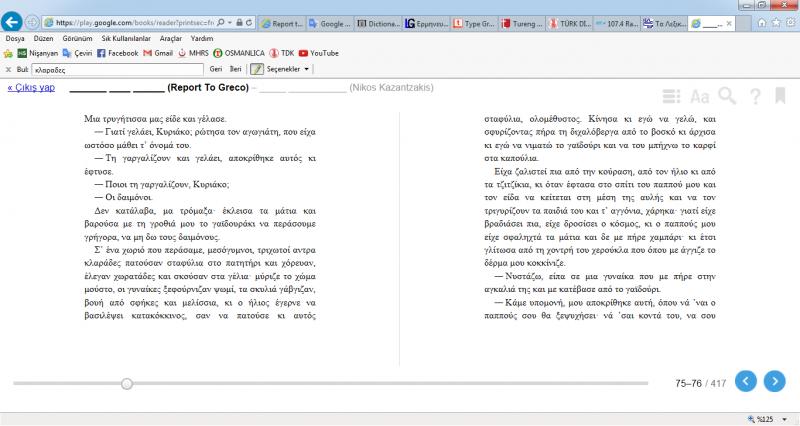Open the MHRS bookmark
The height and width of the screenshot is (426, 800).
coord(193,53)
